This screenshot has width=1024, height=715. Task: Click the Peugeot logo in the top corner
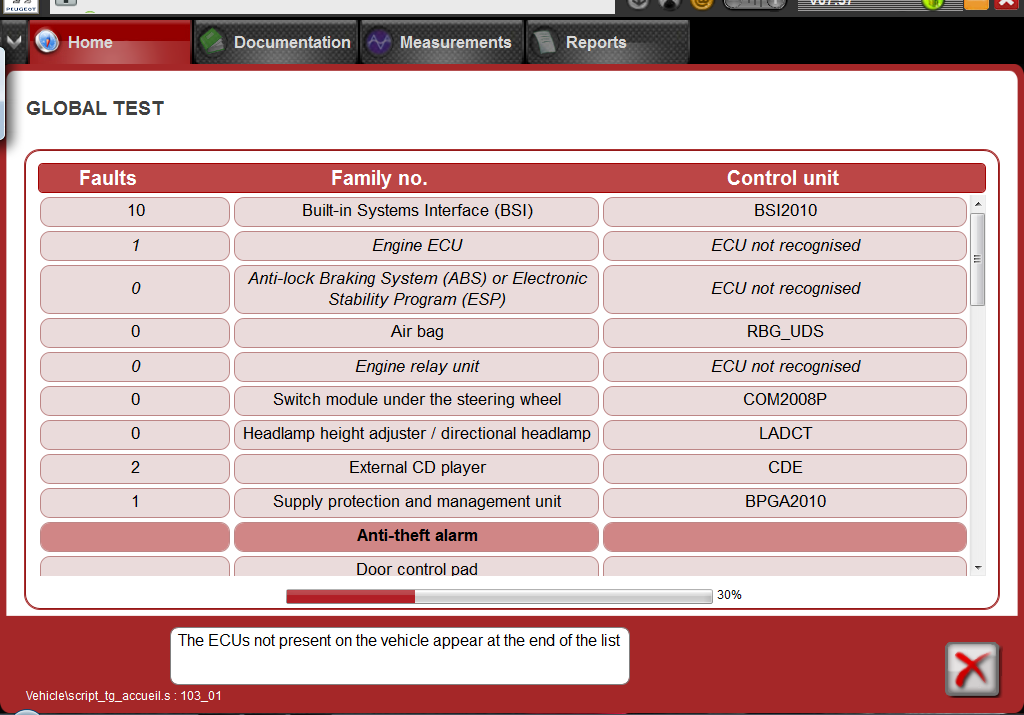(21, 7)
